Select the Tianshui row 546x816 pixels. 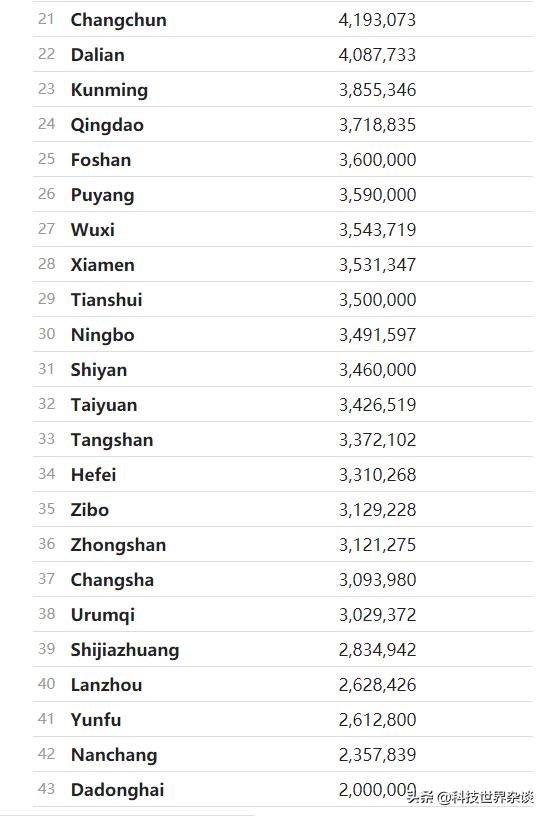coord(283,299)
